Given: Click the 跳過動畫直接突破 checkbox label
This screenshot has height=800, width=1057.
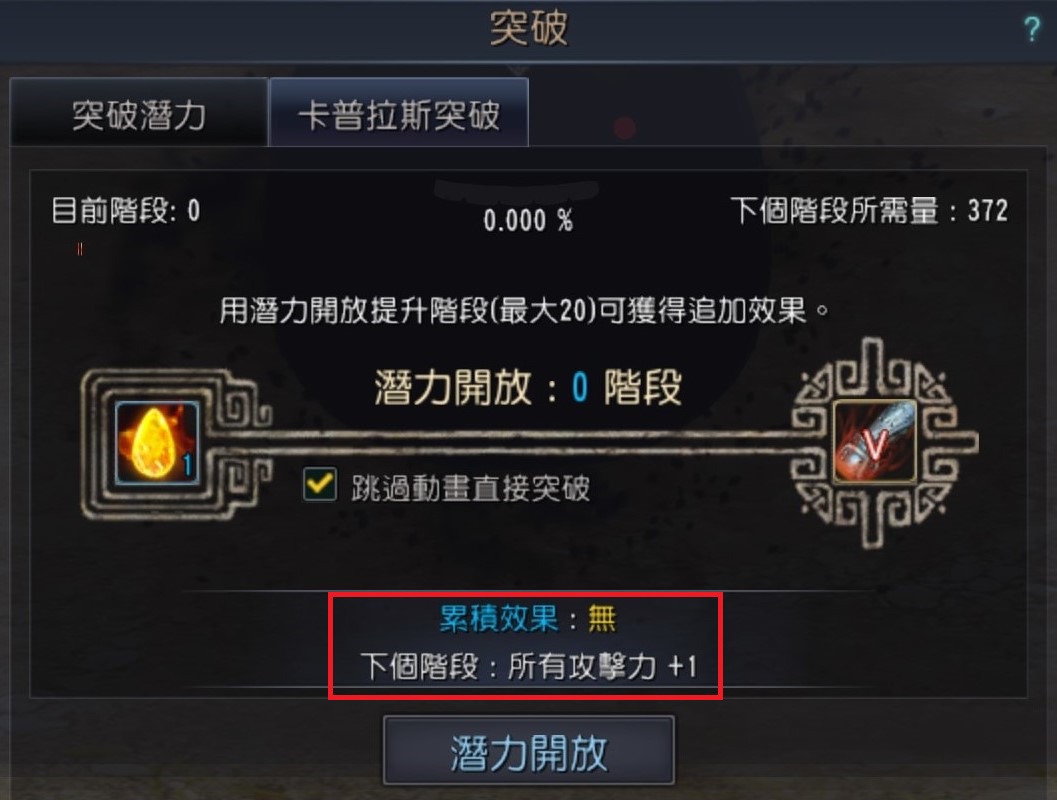Looking at the screenshot, I should pyautogui.click(x=470, y=488).
